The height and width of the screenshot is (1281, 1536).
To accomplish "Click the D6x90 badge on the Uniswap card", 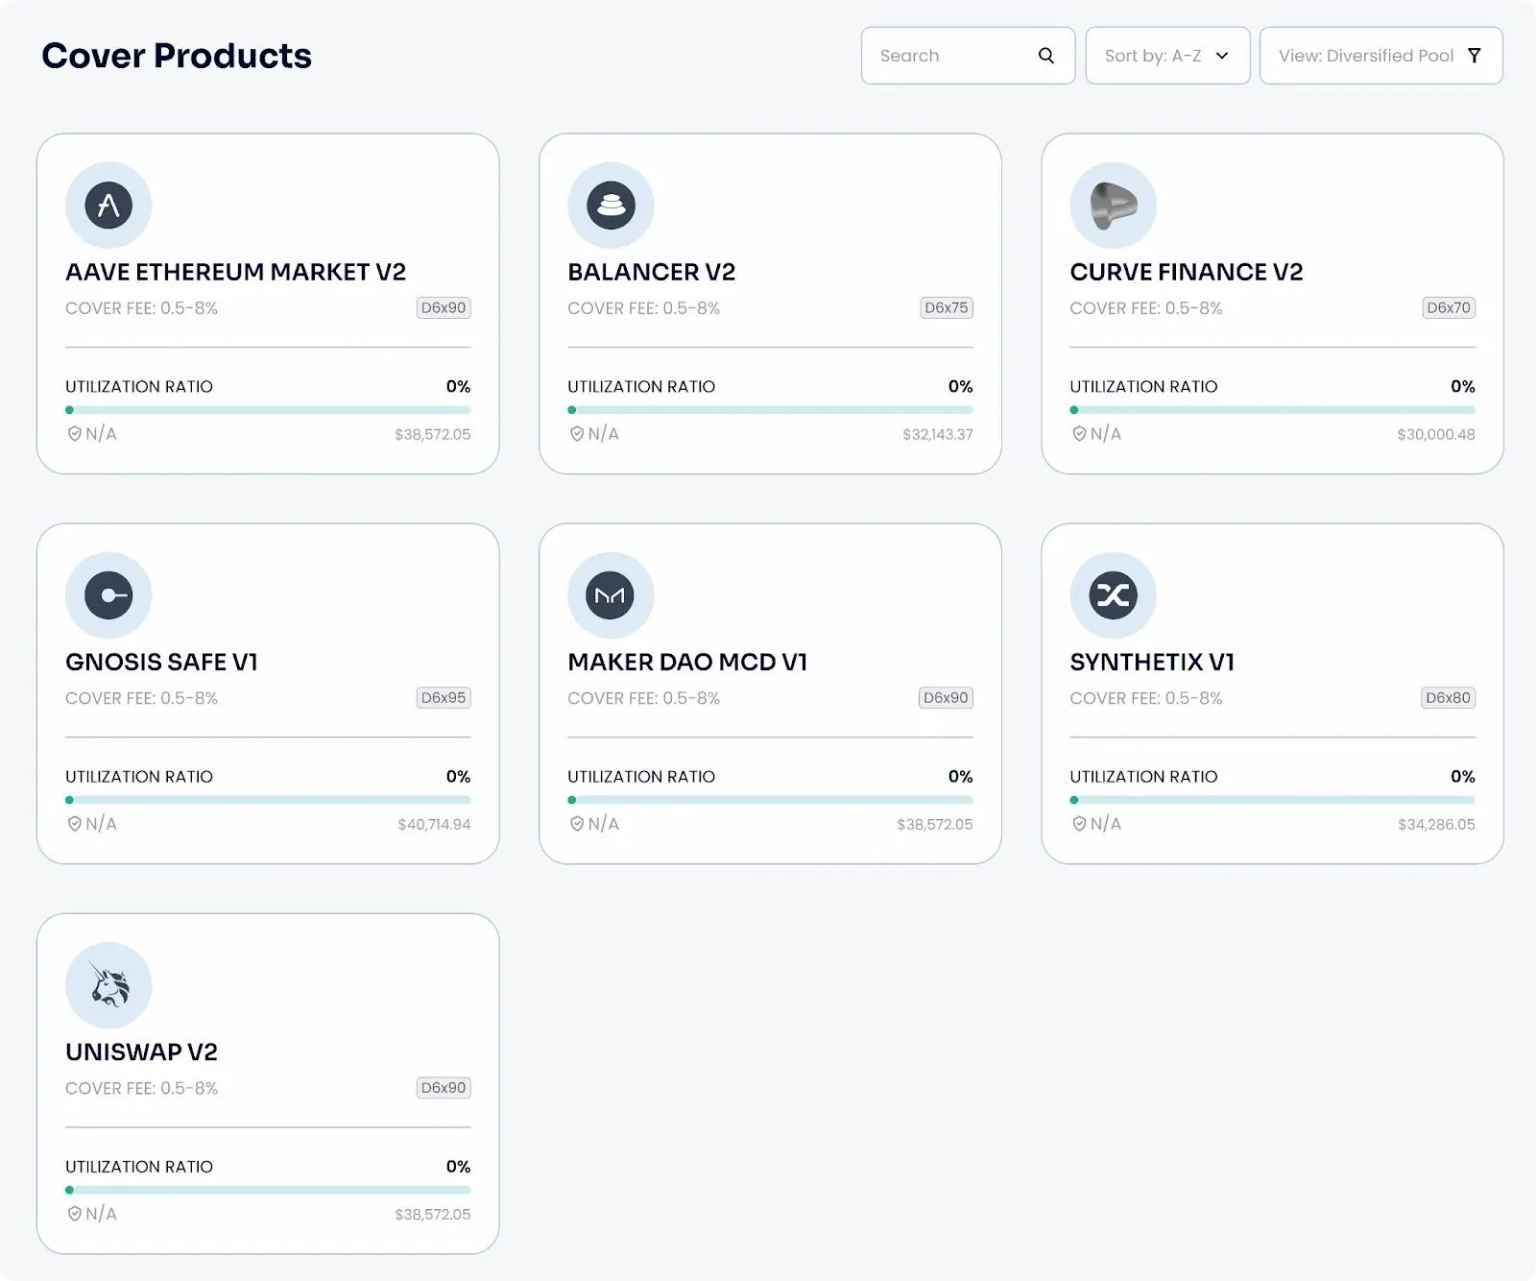I will tap(443, 1088).
